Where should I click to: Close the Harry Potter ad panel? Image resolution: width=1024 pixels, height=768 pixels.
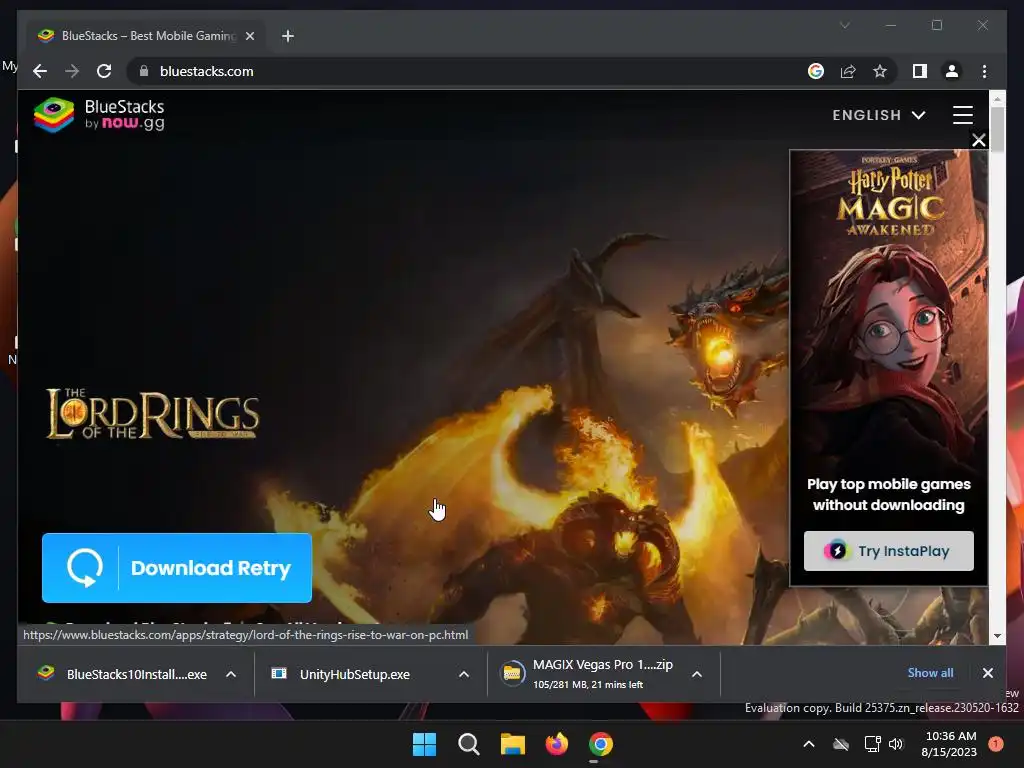pos(978,140)
